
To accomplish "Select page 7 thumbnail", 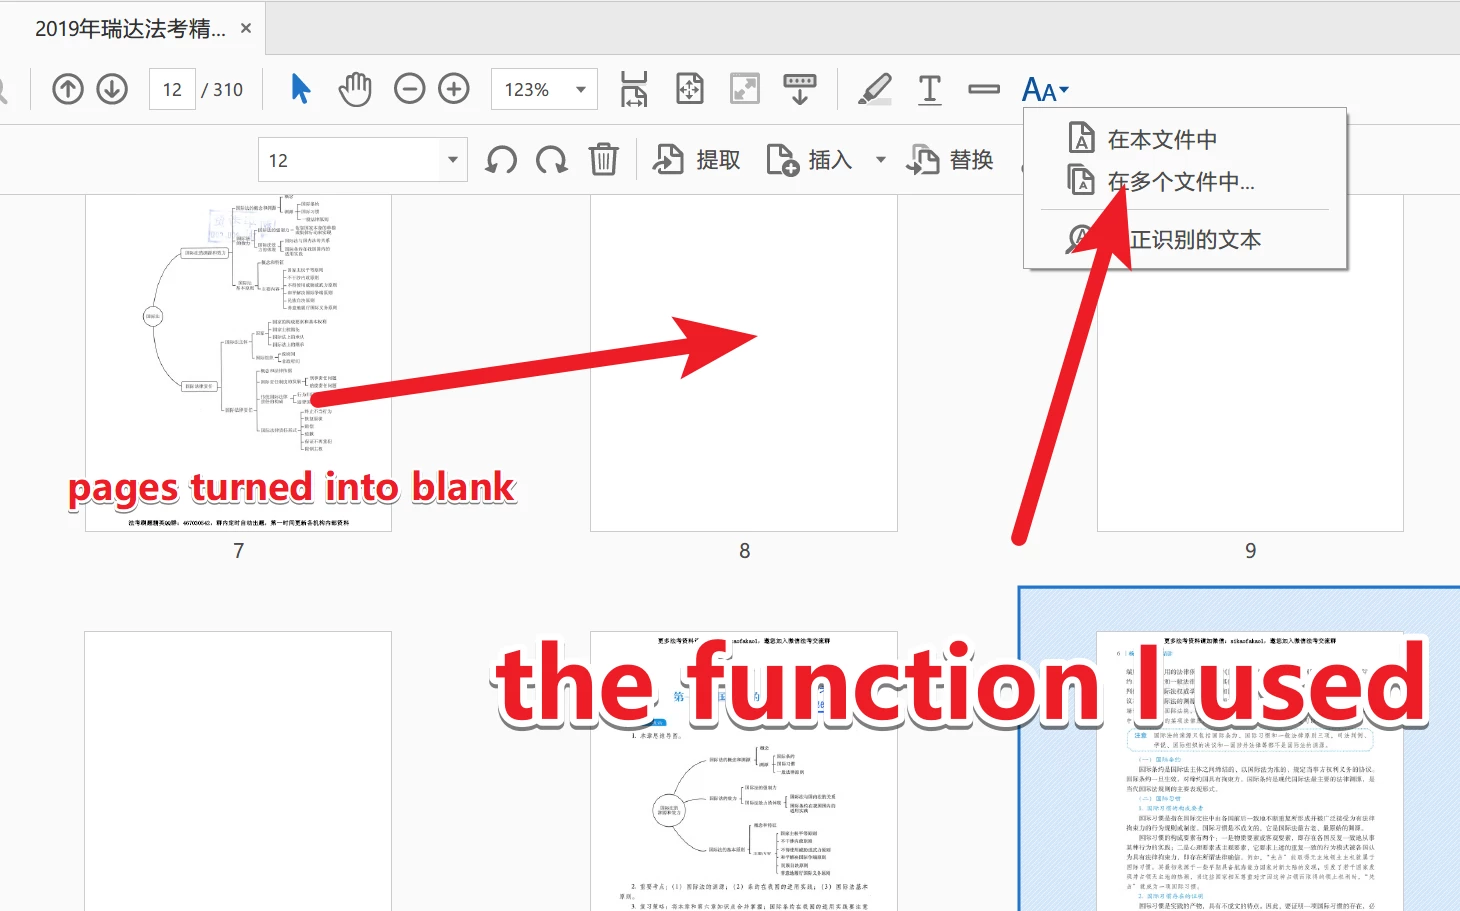I will [x=238, y=363].
